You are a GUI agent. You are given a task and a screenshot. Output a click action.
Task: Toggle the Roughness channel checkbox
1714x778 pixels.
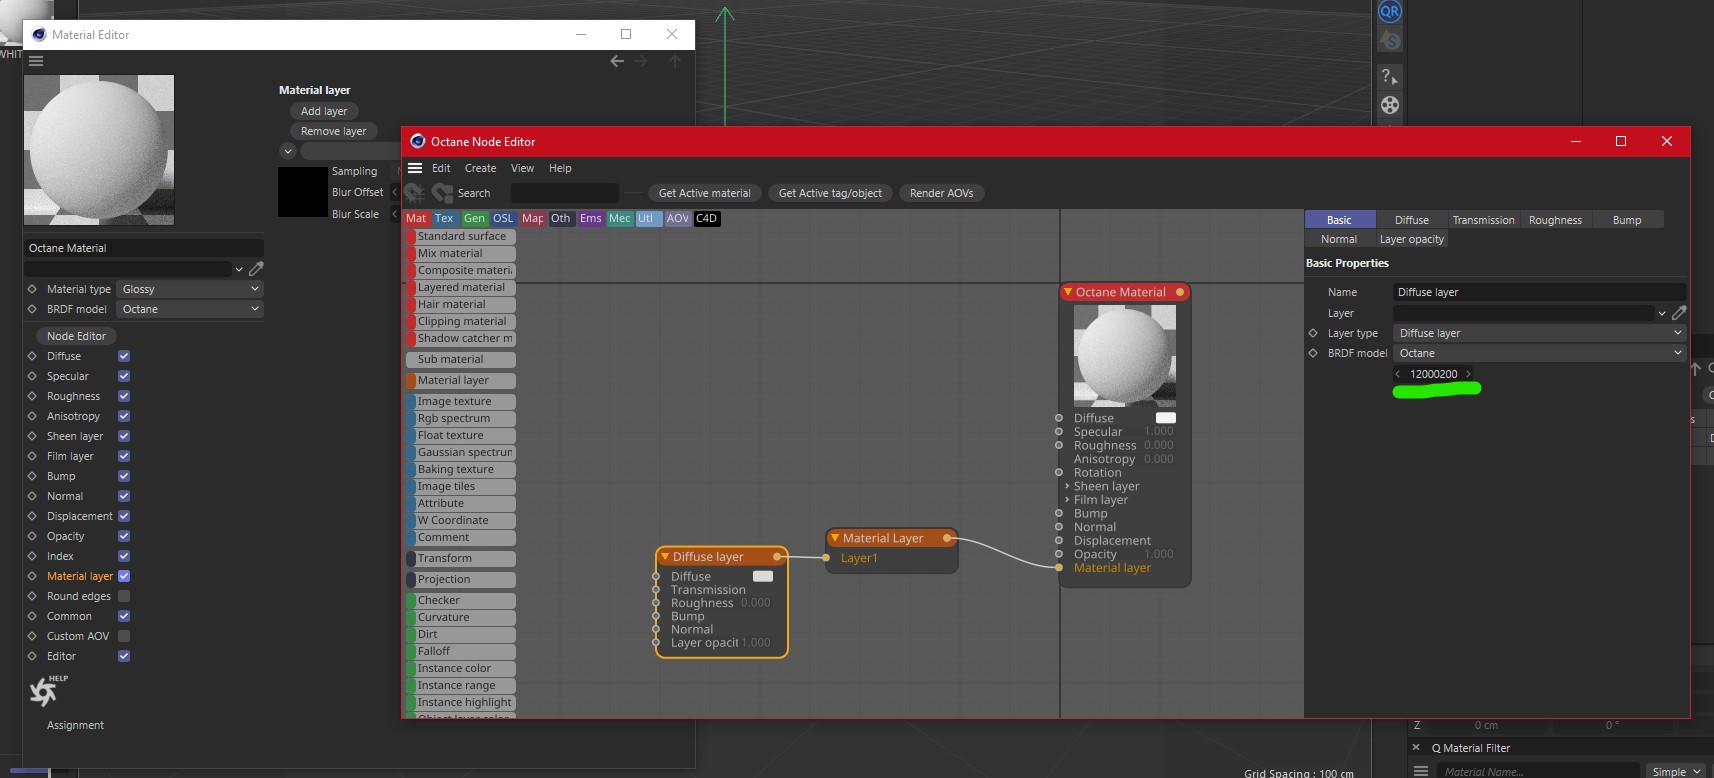coord(124,396)
